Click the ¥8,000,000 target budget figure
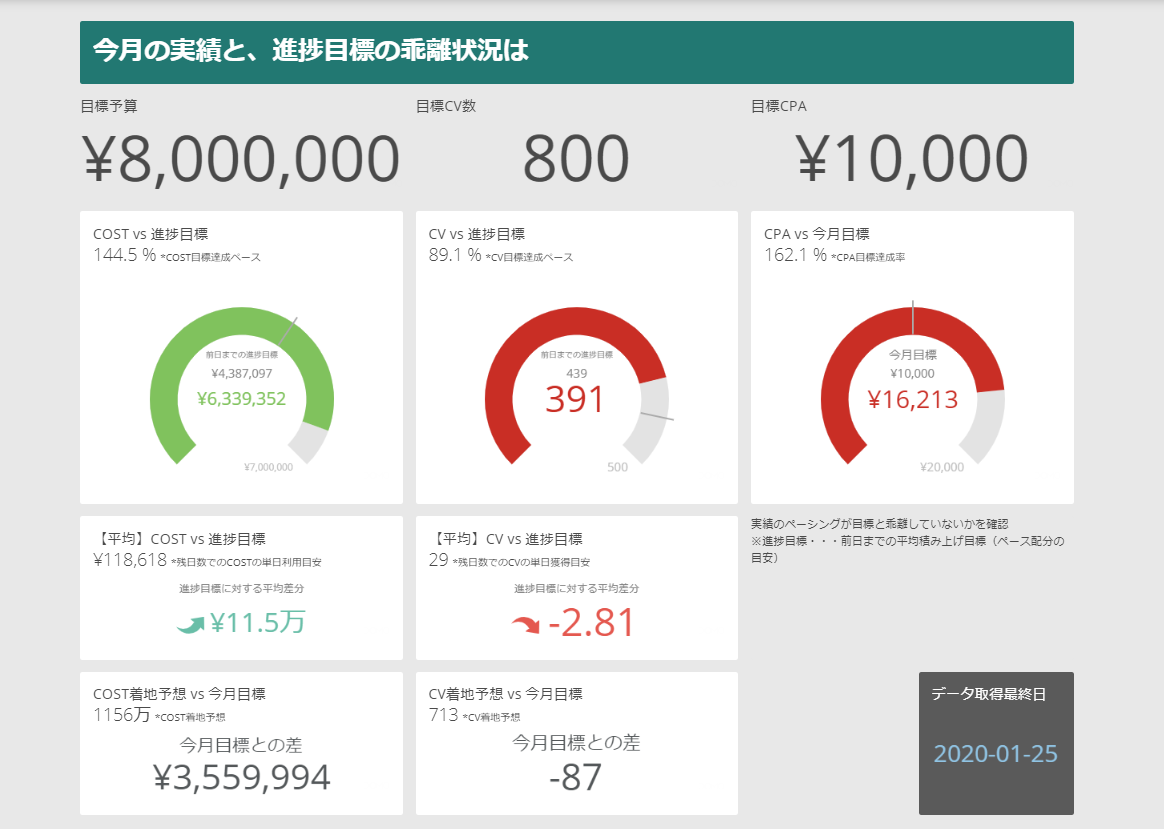Screen dimensions: 1164x829 click(241, 159)
